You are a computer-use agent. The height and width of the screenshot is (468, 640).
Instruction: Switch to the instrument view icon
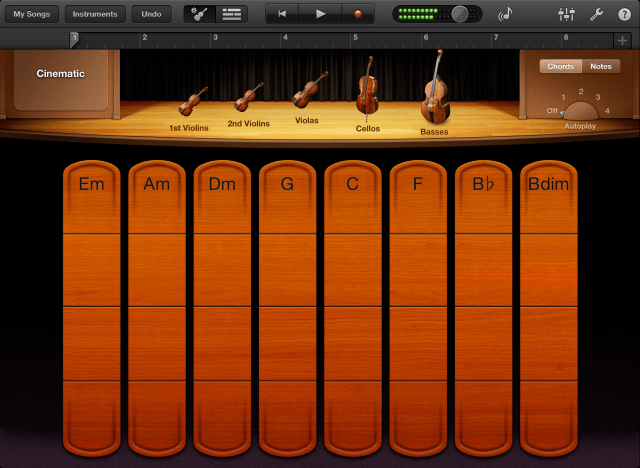[199, 14]
